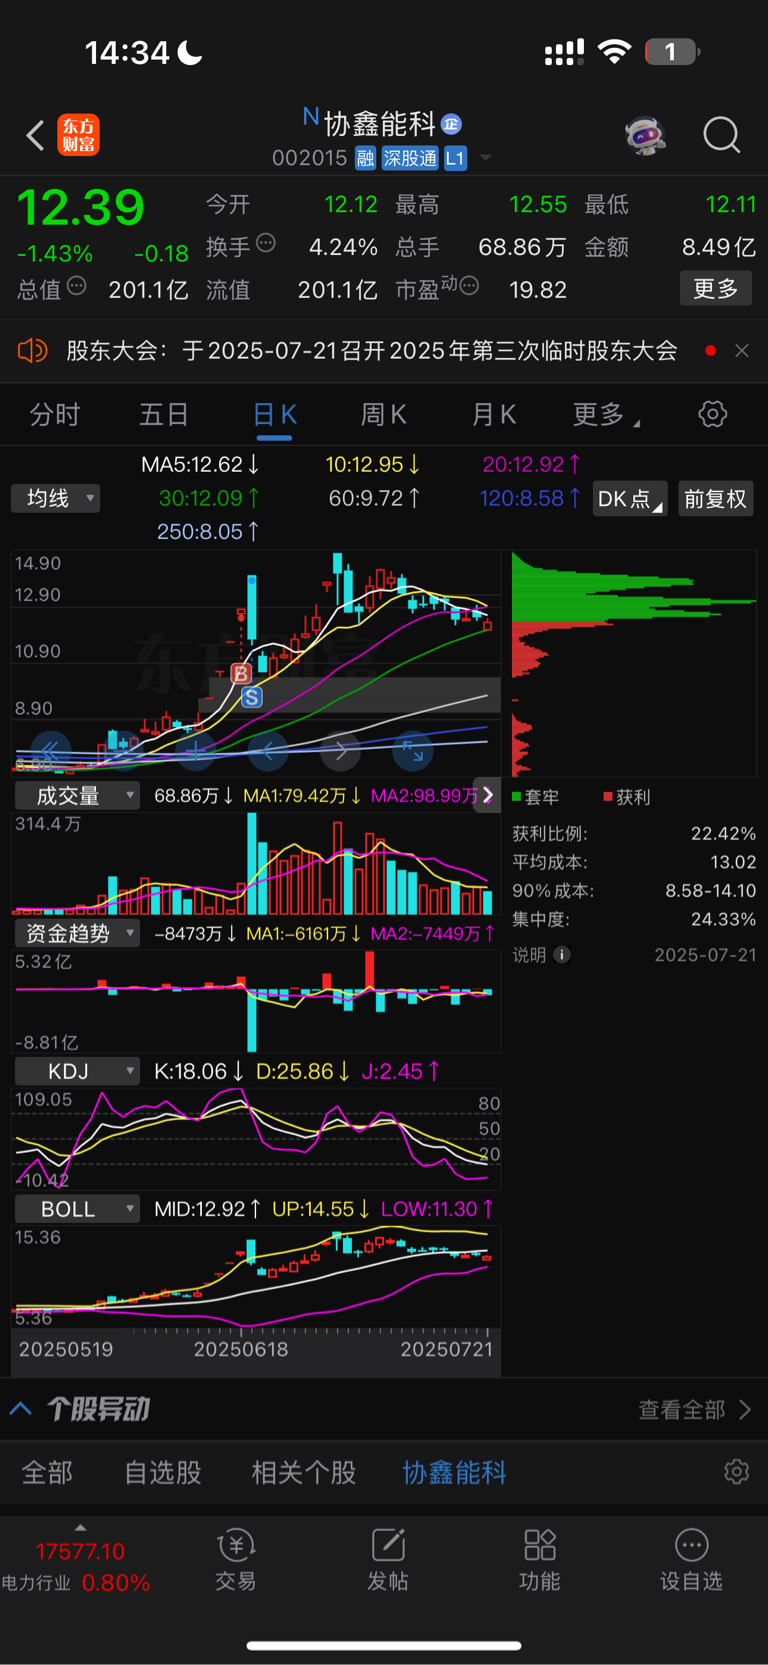This screenshot has width=768, height=1665.
Task: Open the 股东大会 announcement text
Action: [x=372, y=351]
